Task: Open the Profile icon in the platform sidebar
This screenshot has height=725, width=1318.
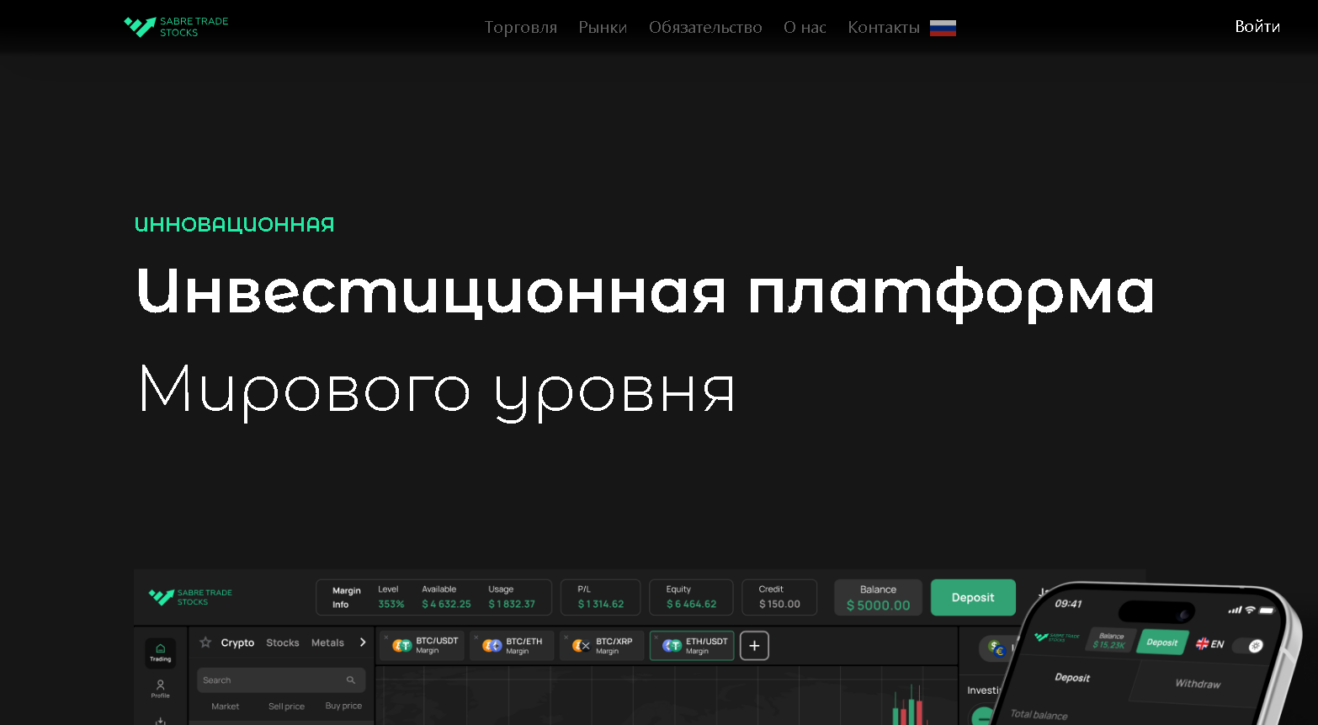Action: [x=160, y=689]
